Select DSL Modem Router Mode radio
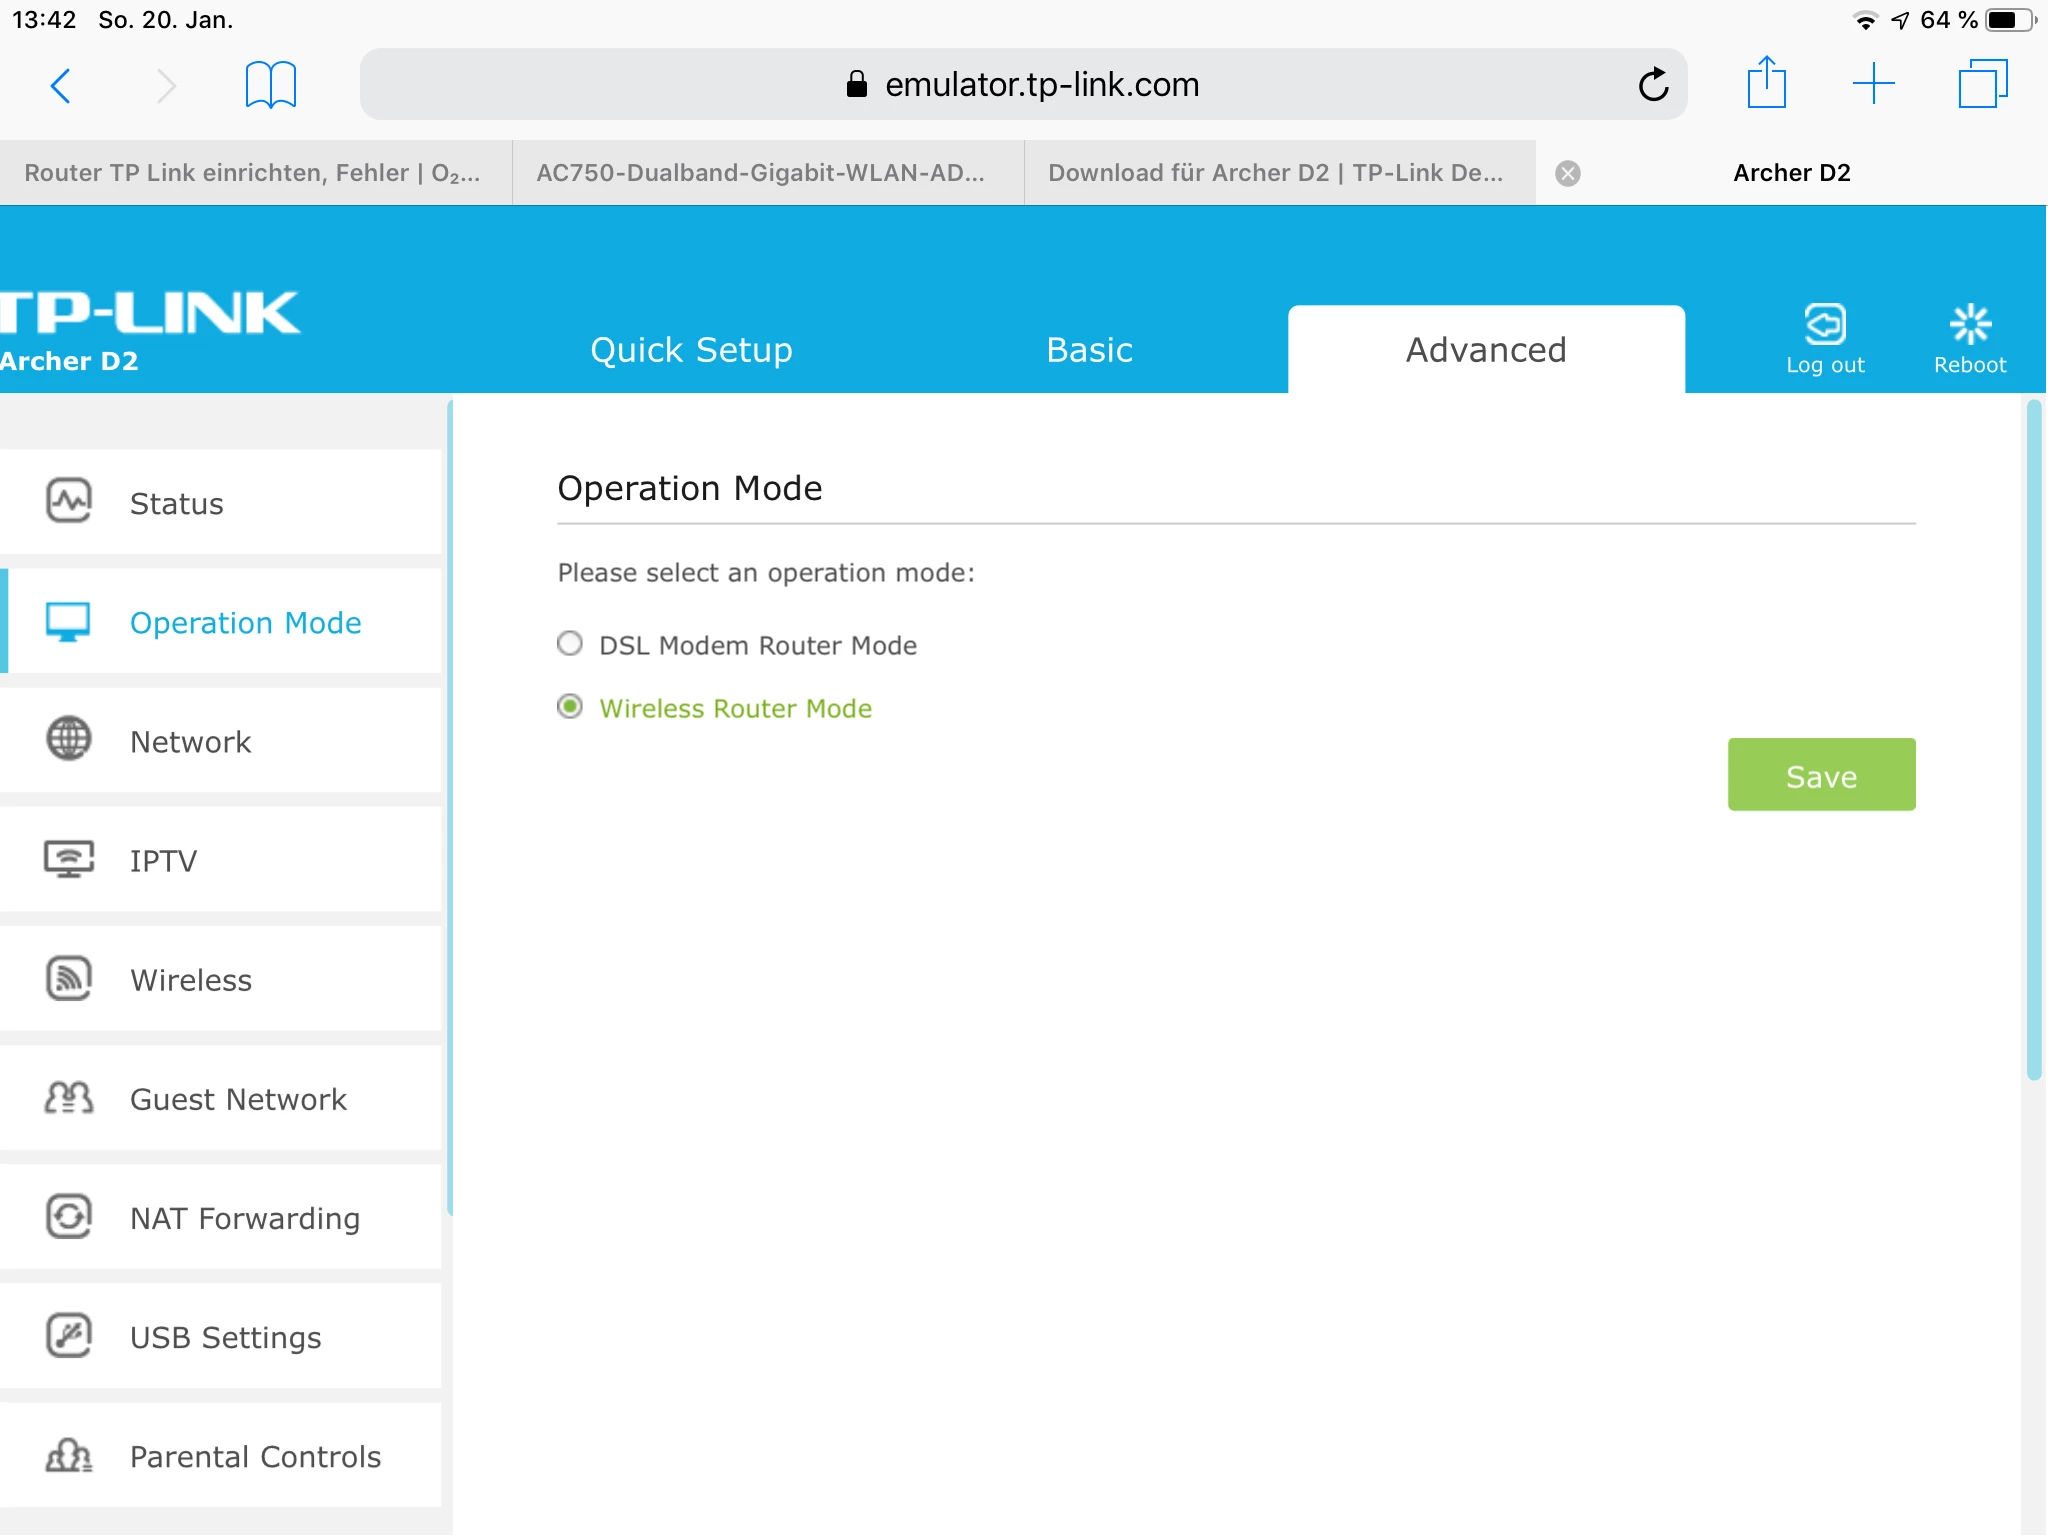 [570, 644]
